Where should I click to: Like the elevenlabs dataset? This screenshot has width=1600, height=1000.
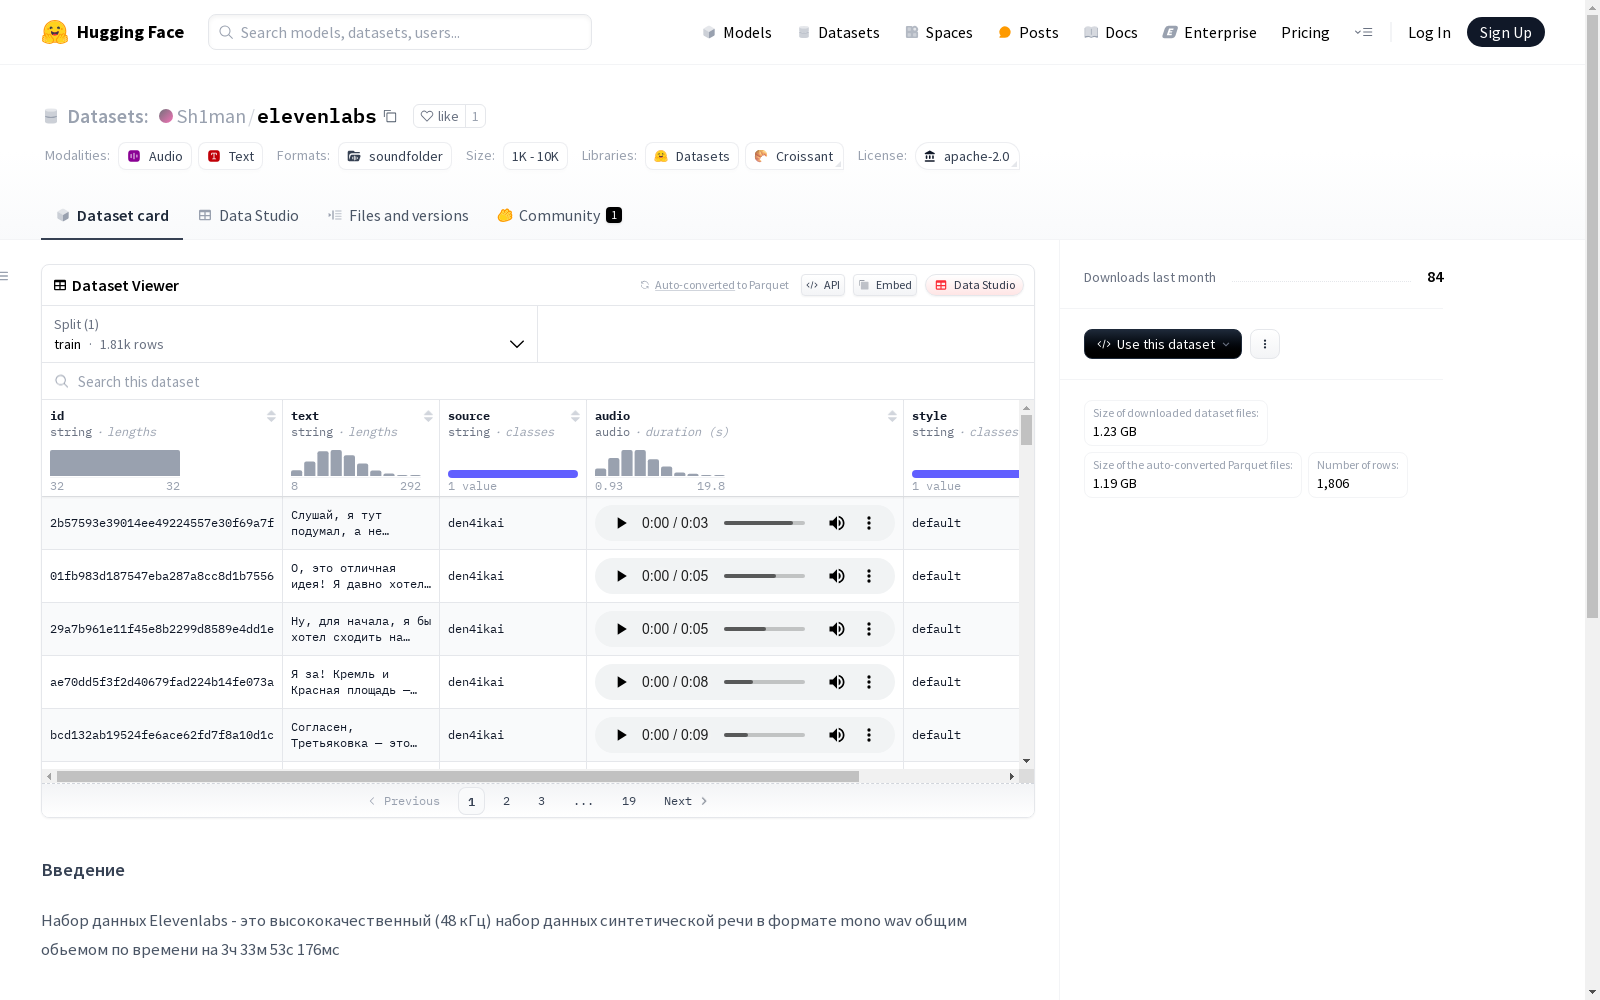point(439,116)
